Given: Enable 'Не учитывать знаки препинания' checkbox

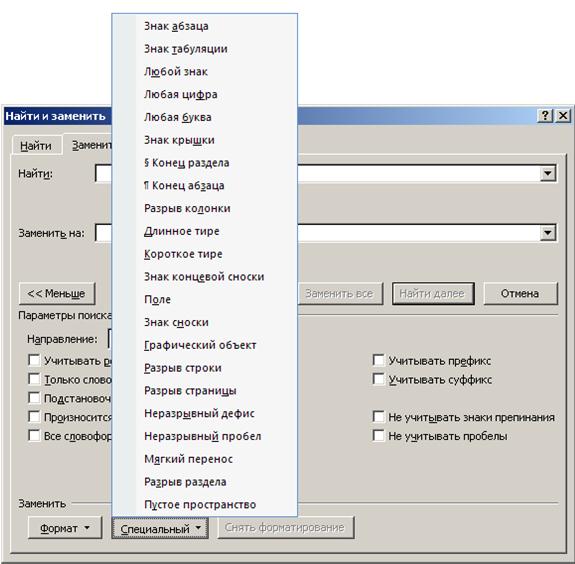Looking at the screenshot, I should tap(378, 417).
